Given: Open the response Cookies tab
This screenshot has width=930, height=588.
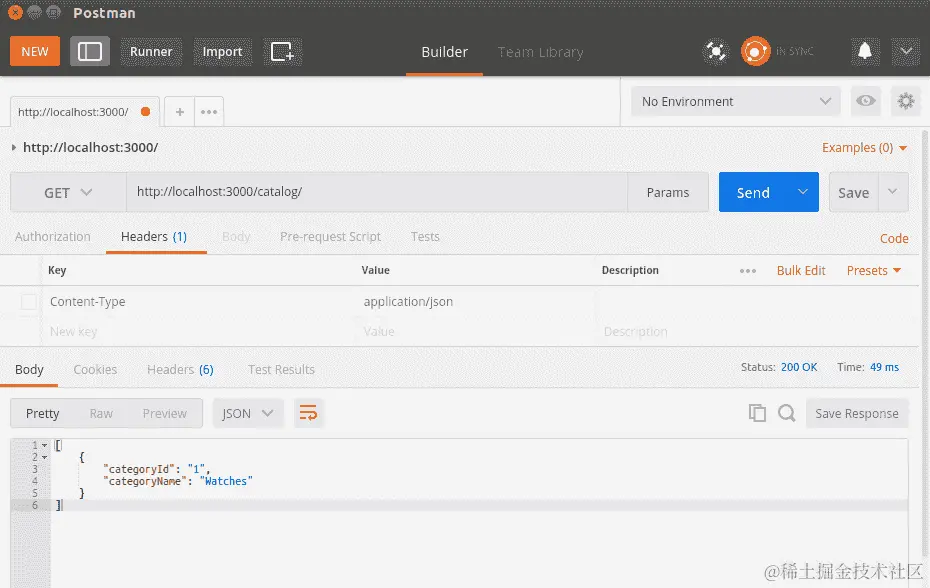Looking at the screenshot, I should coord(95,369).
